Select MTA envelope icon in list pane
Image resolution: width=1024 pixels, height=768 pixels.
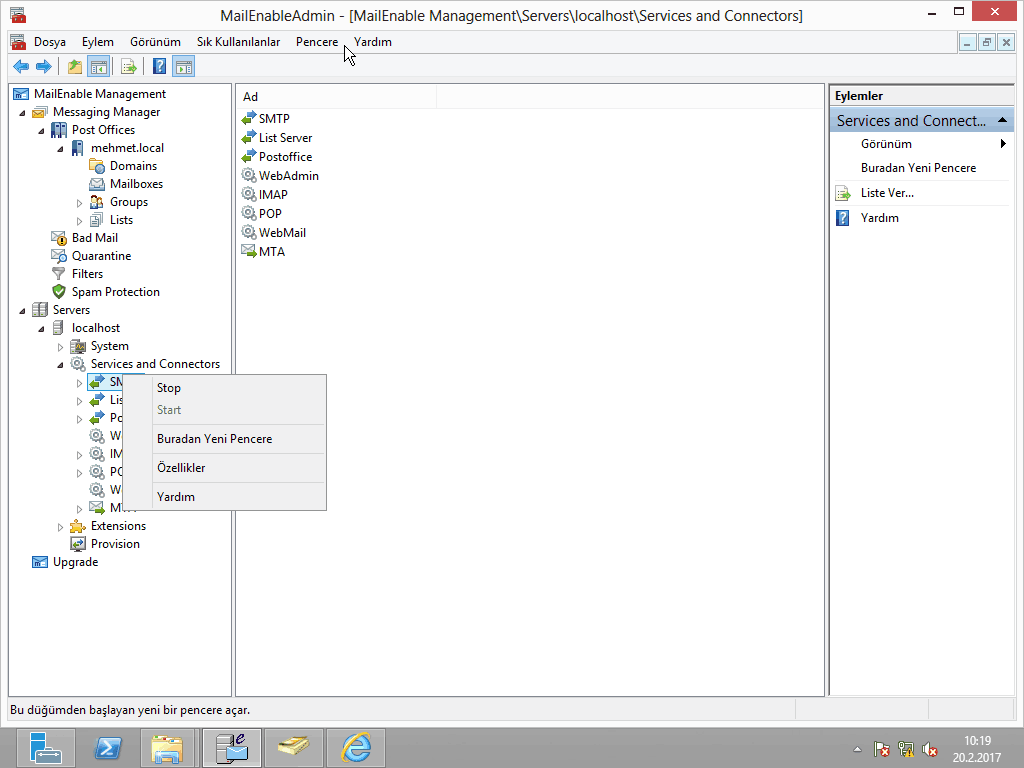(249, 251)
